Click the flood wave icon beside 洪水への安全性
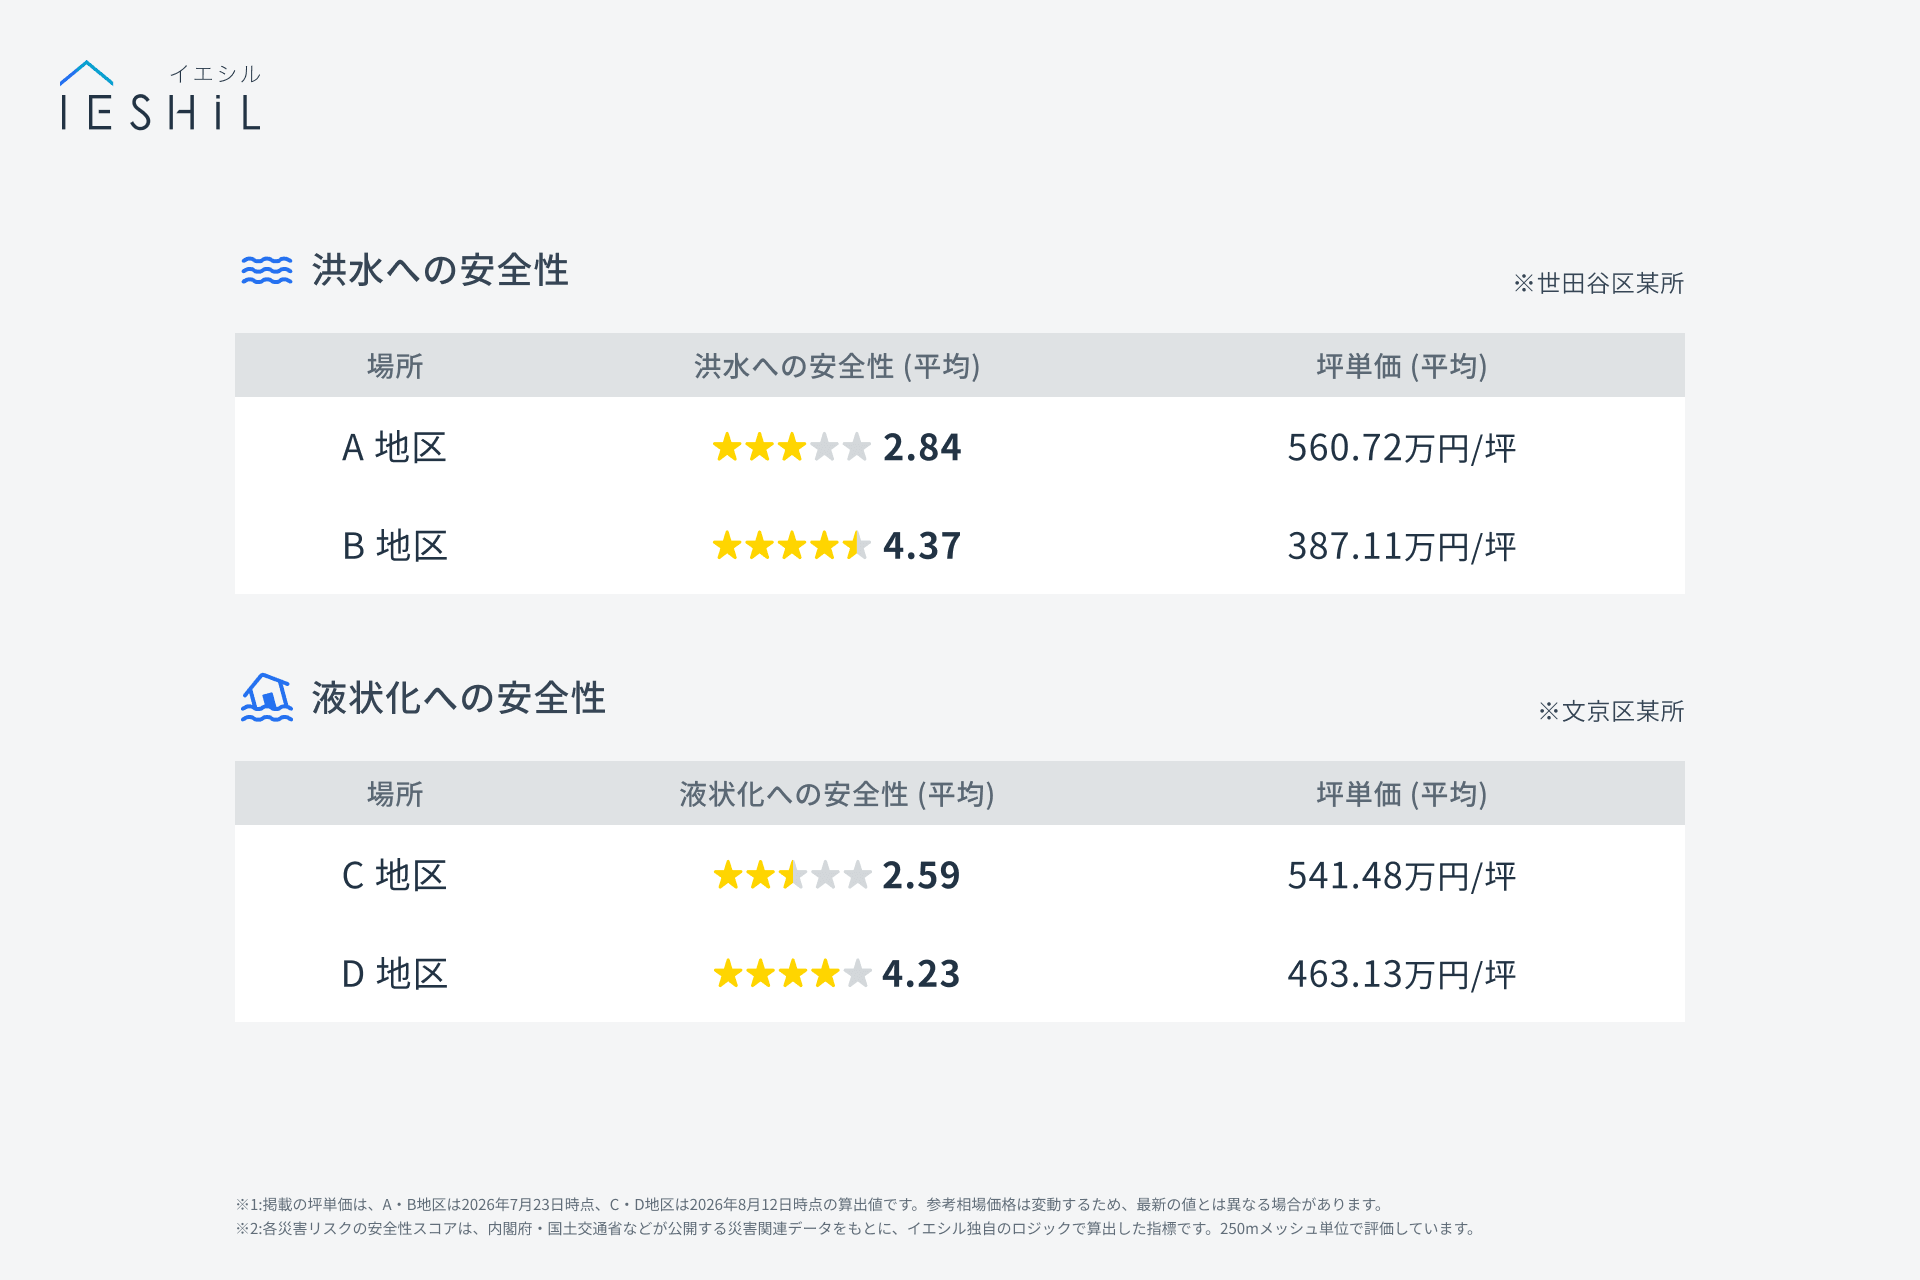Viewport: 1920px width, 1280px height. pyautogui.click(x=267, y=270)
